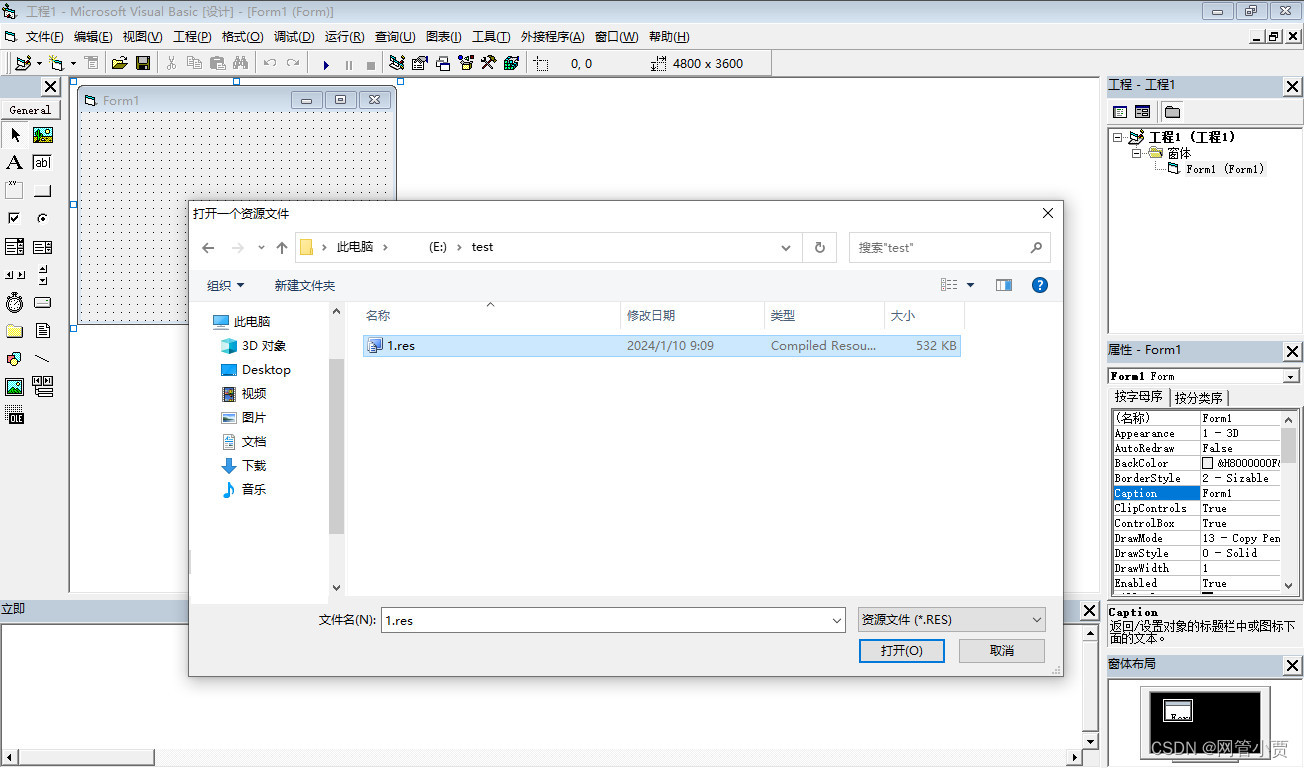Select the PictureBox control in toolbox
This screenshot has height=768, width=1304.
[x=43, y=135]
